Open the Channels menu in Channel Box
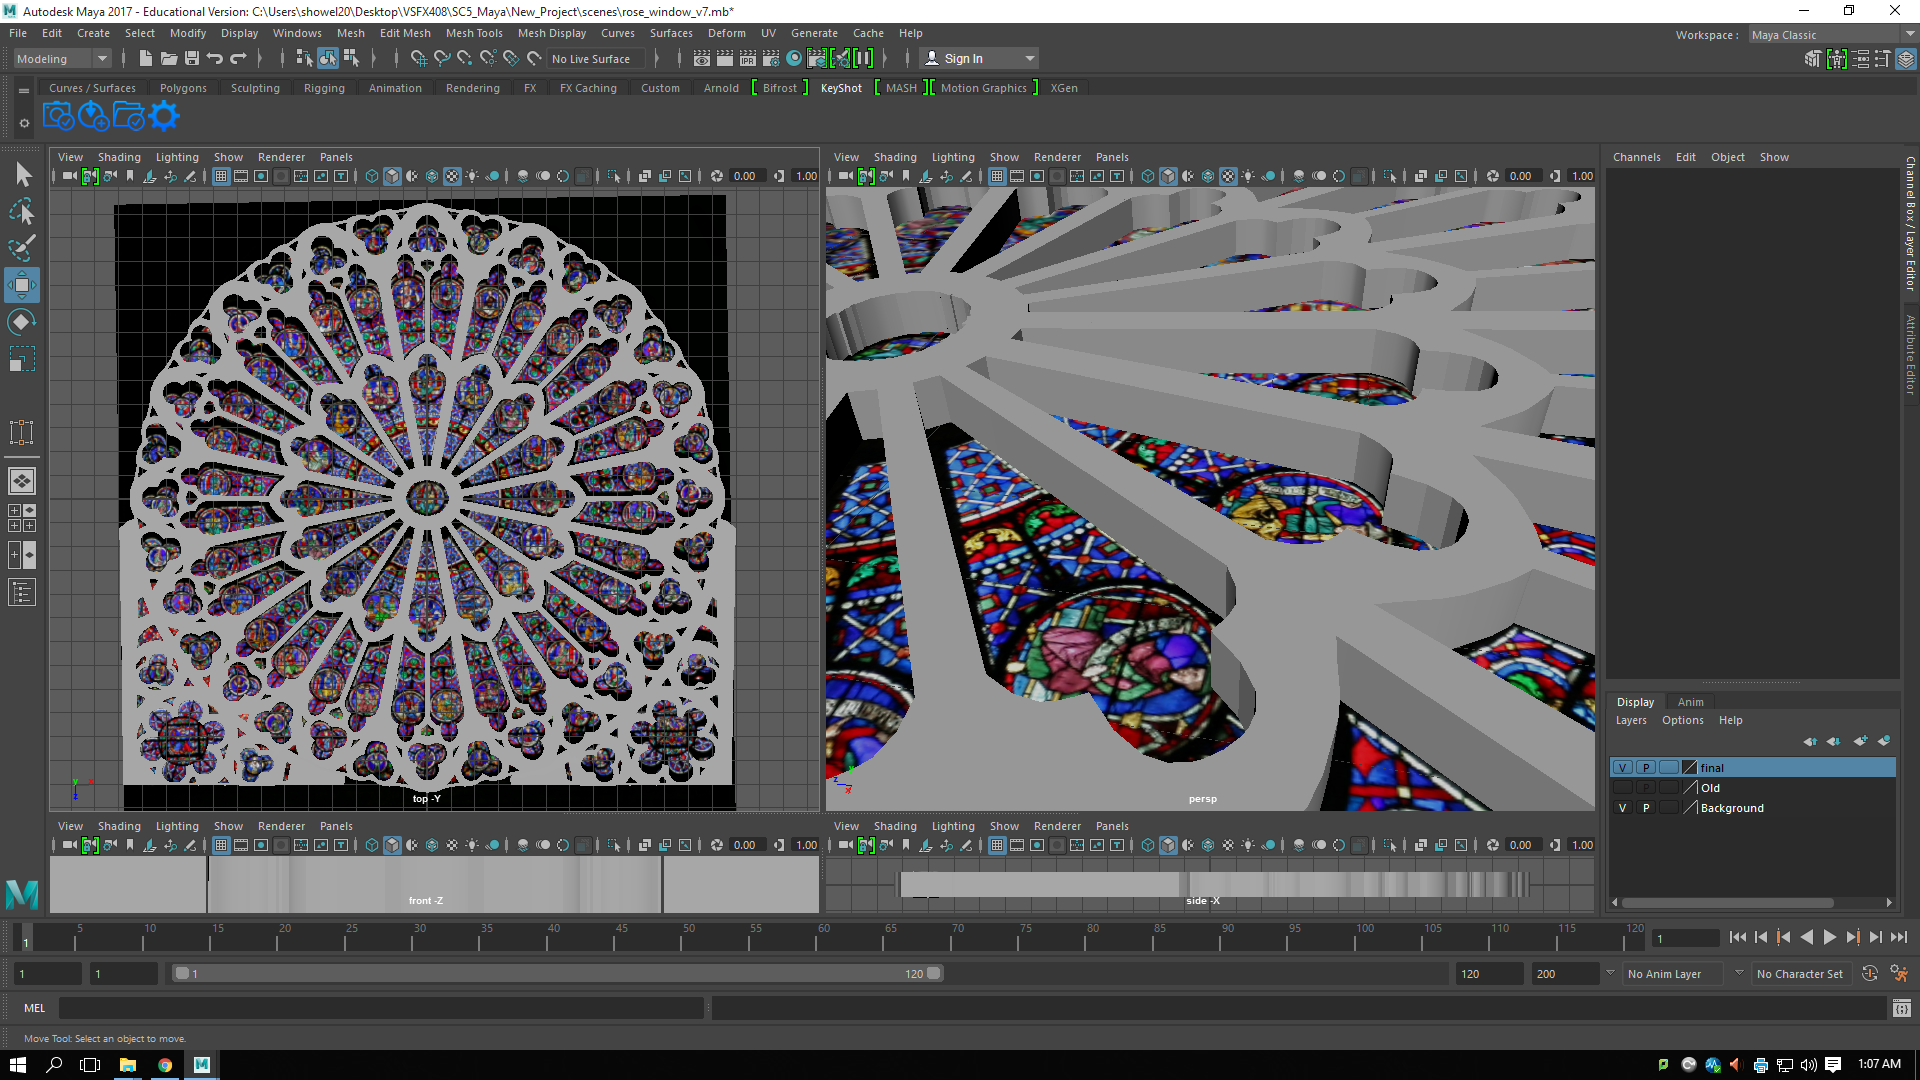 pos(1636,157)
